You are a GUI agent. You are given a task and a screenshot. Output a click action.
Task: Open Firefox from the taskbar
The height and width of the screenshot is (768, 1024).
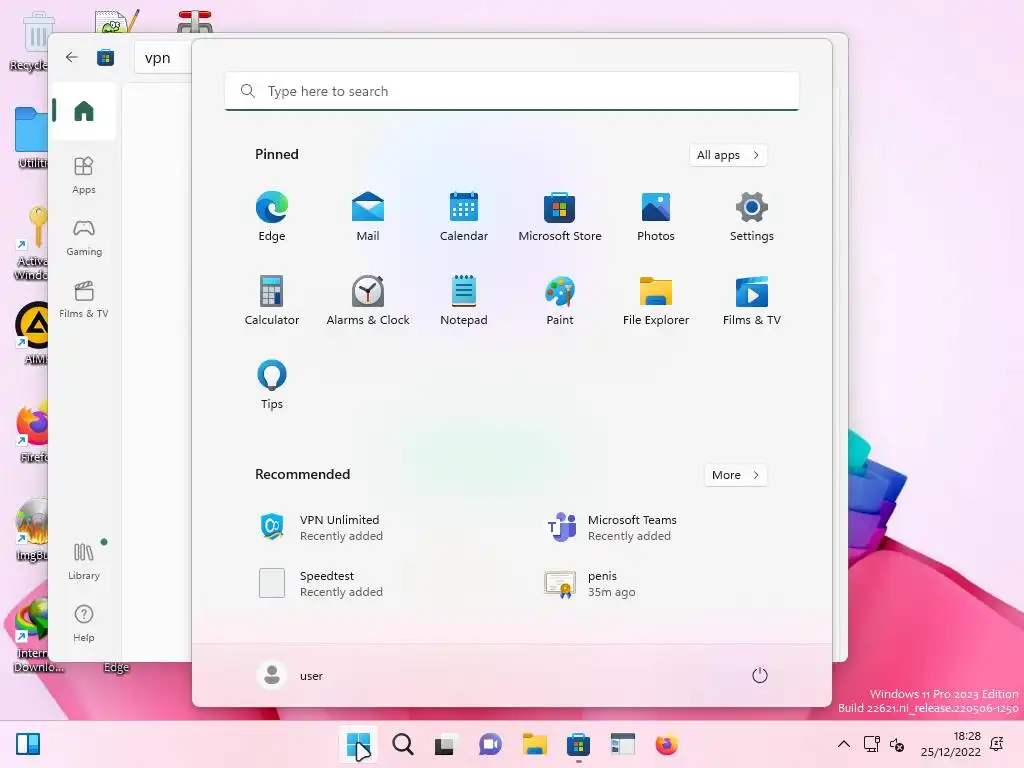[666, 744]
